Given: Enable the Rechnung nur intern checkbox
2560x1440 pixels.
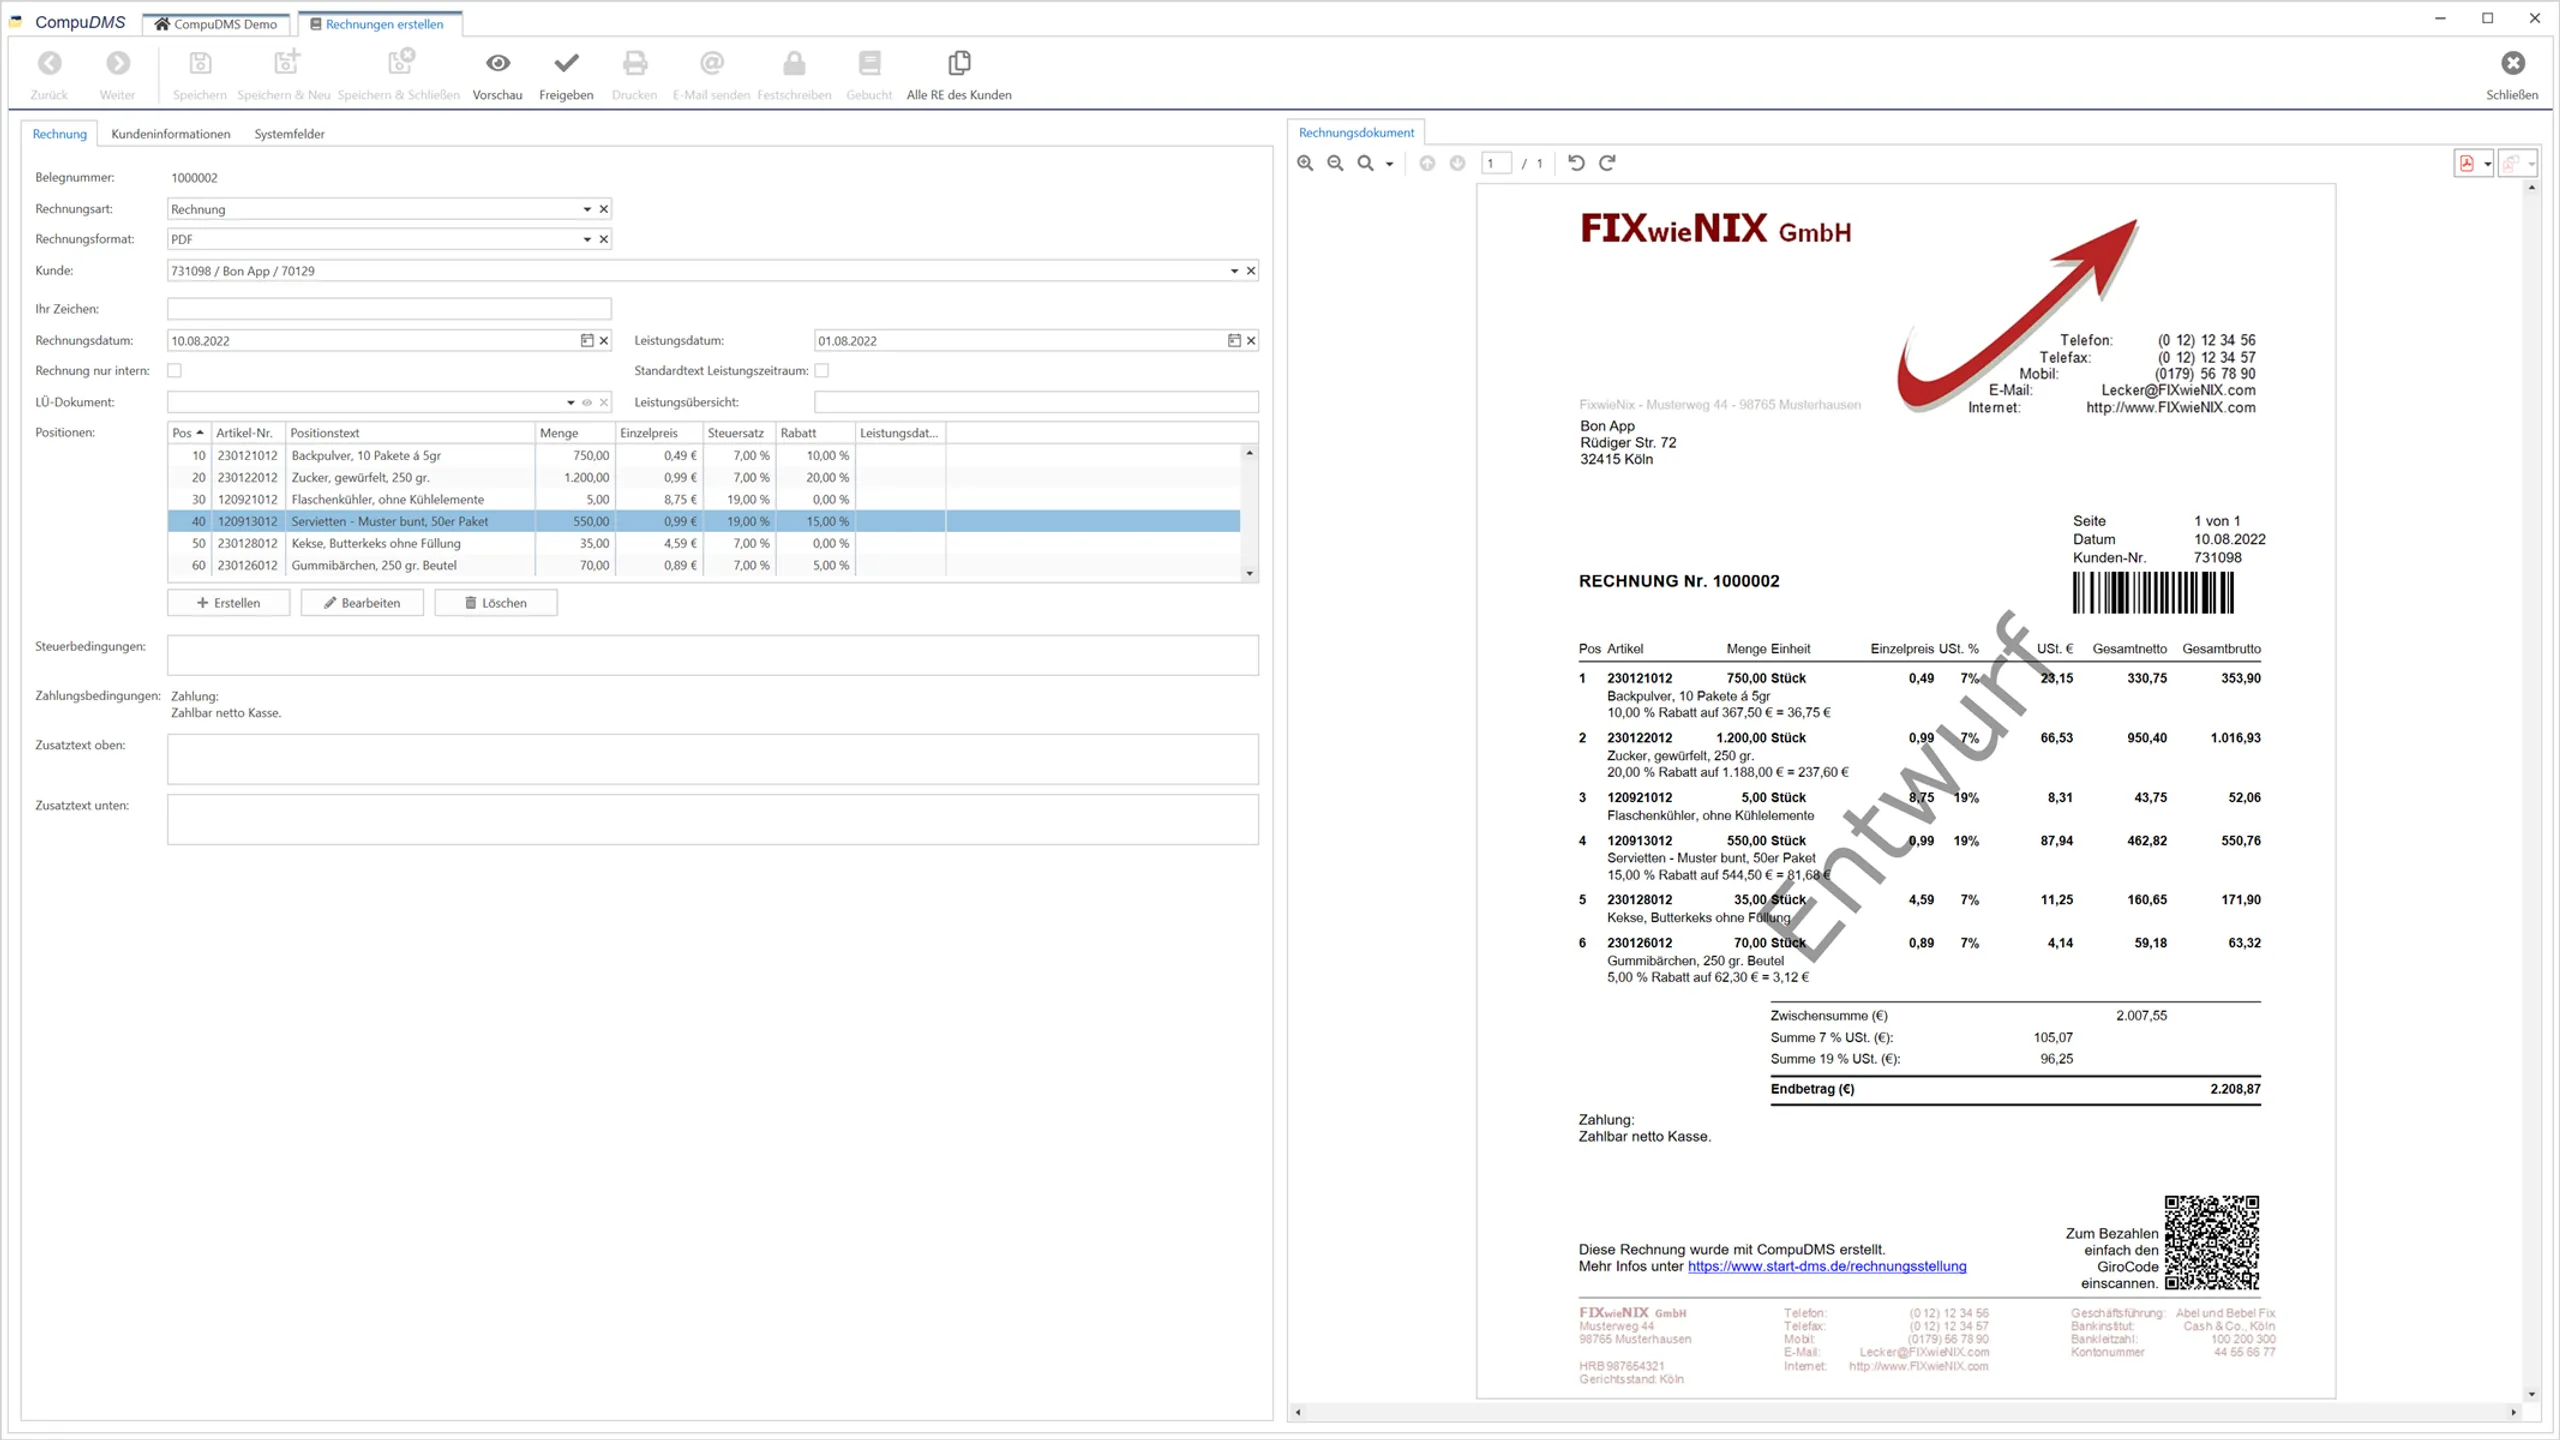Looking at the screenshot, I should pos(175,370).
